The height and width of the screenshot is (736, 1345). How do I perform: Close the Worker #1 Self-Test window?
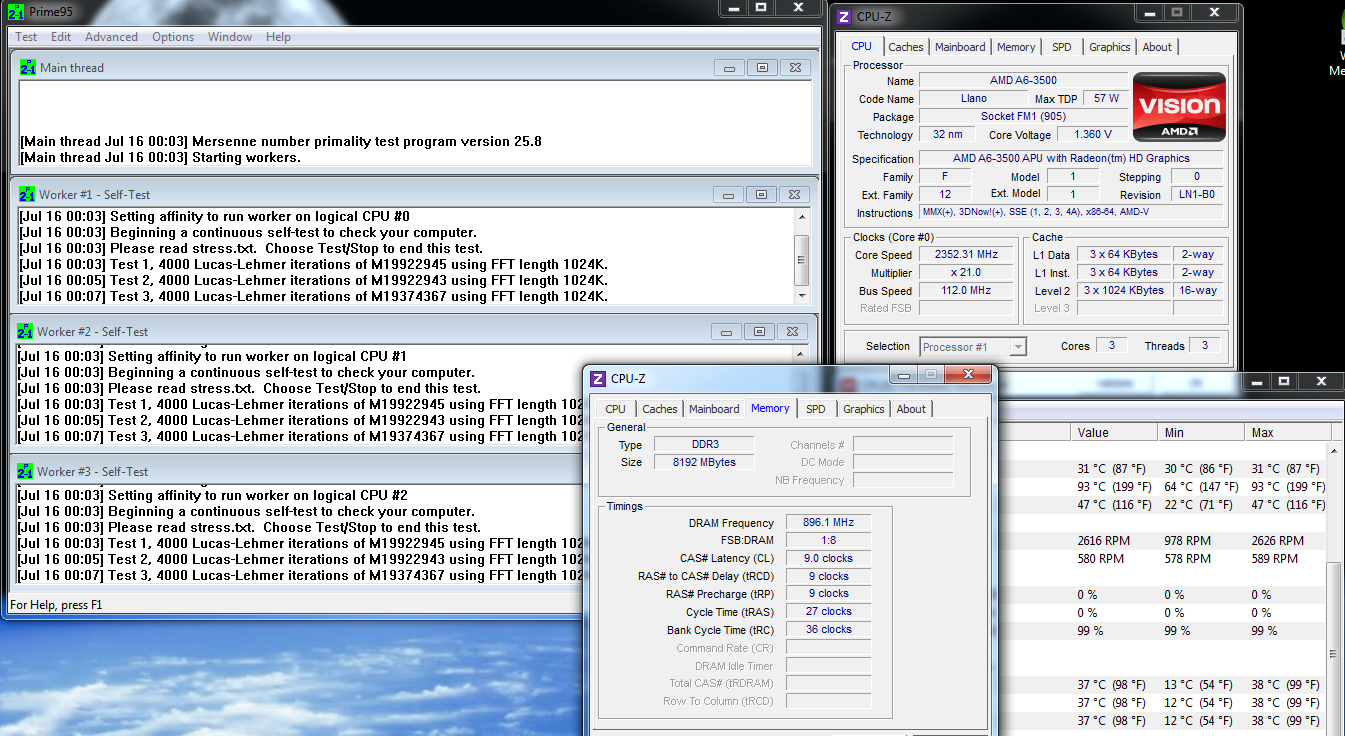(x=794, y=194)
